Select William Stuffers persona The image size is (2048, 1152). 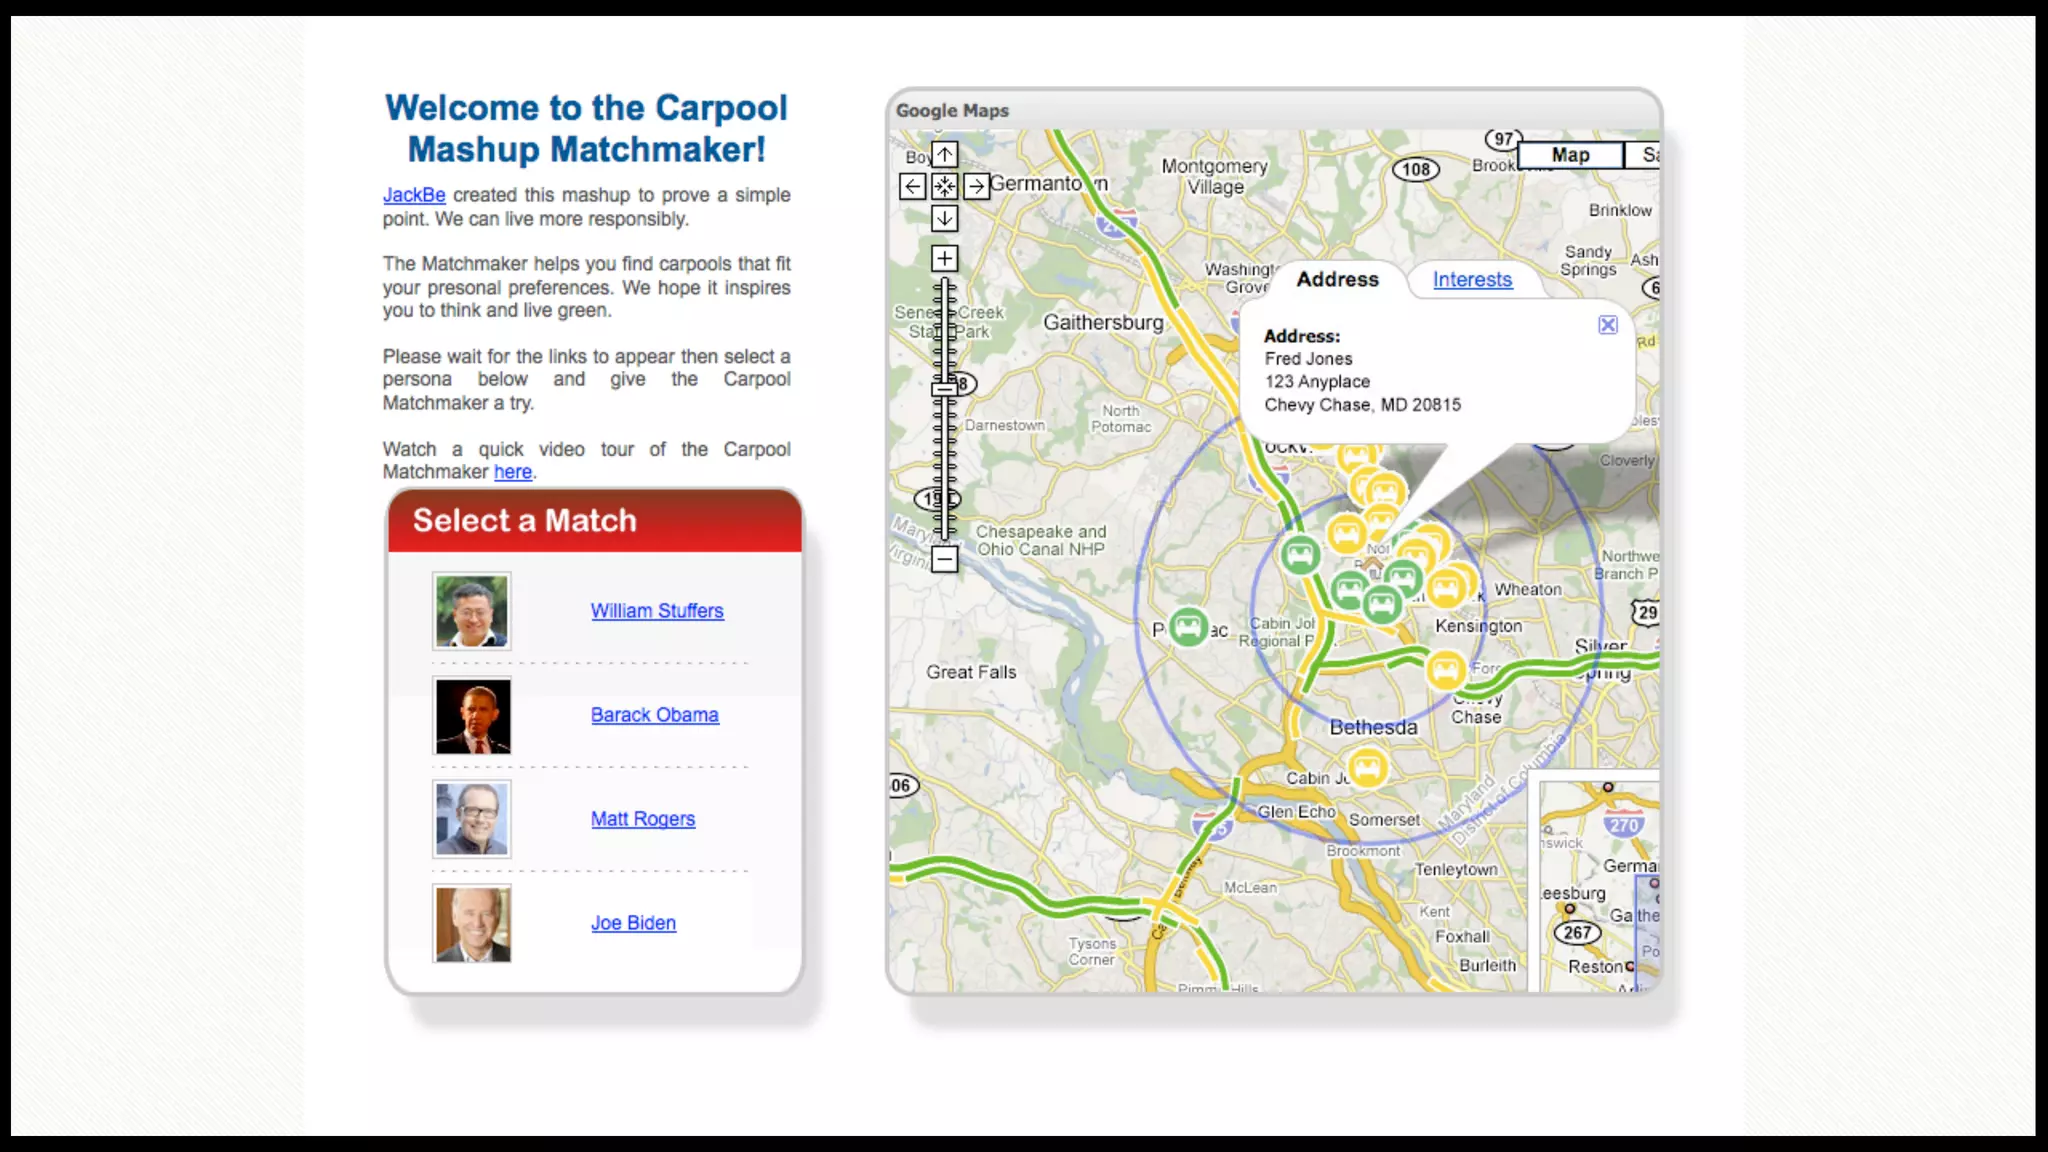pos(657,611)
